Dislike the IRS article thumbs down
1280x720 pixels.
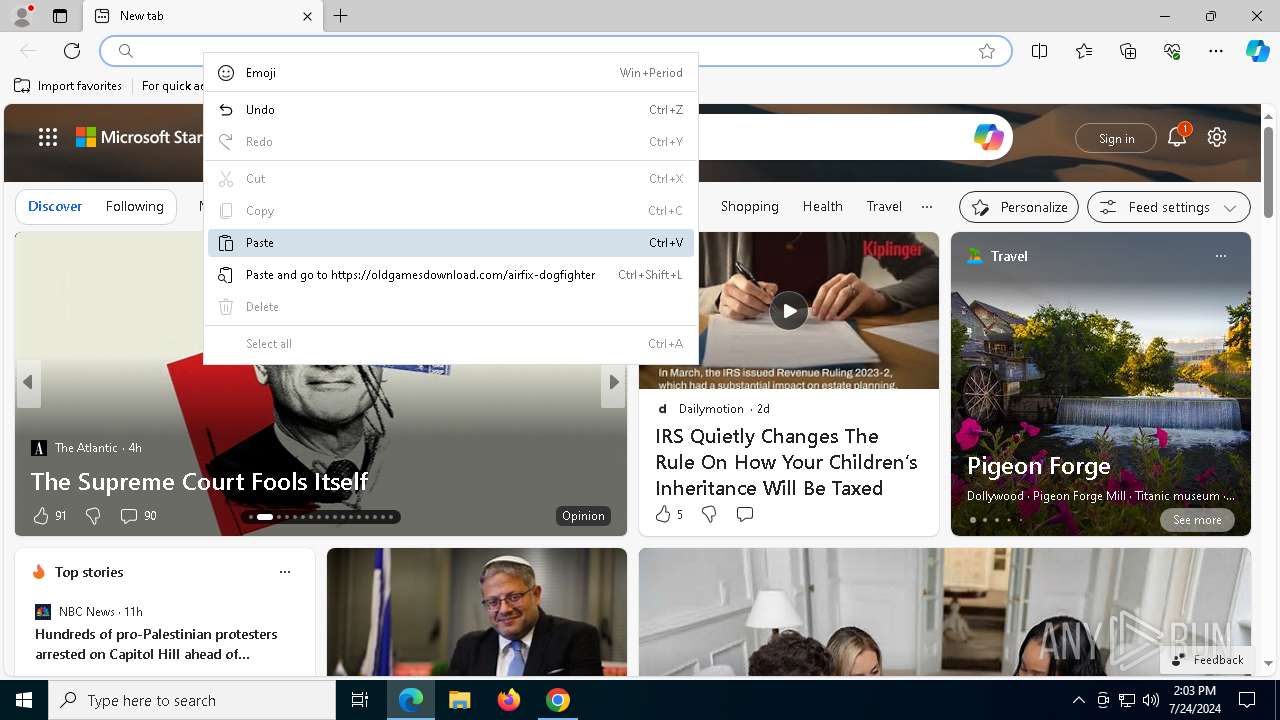pyautogui.click(x=709, y=514)
